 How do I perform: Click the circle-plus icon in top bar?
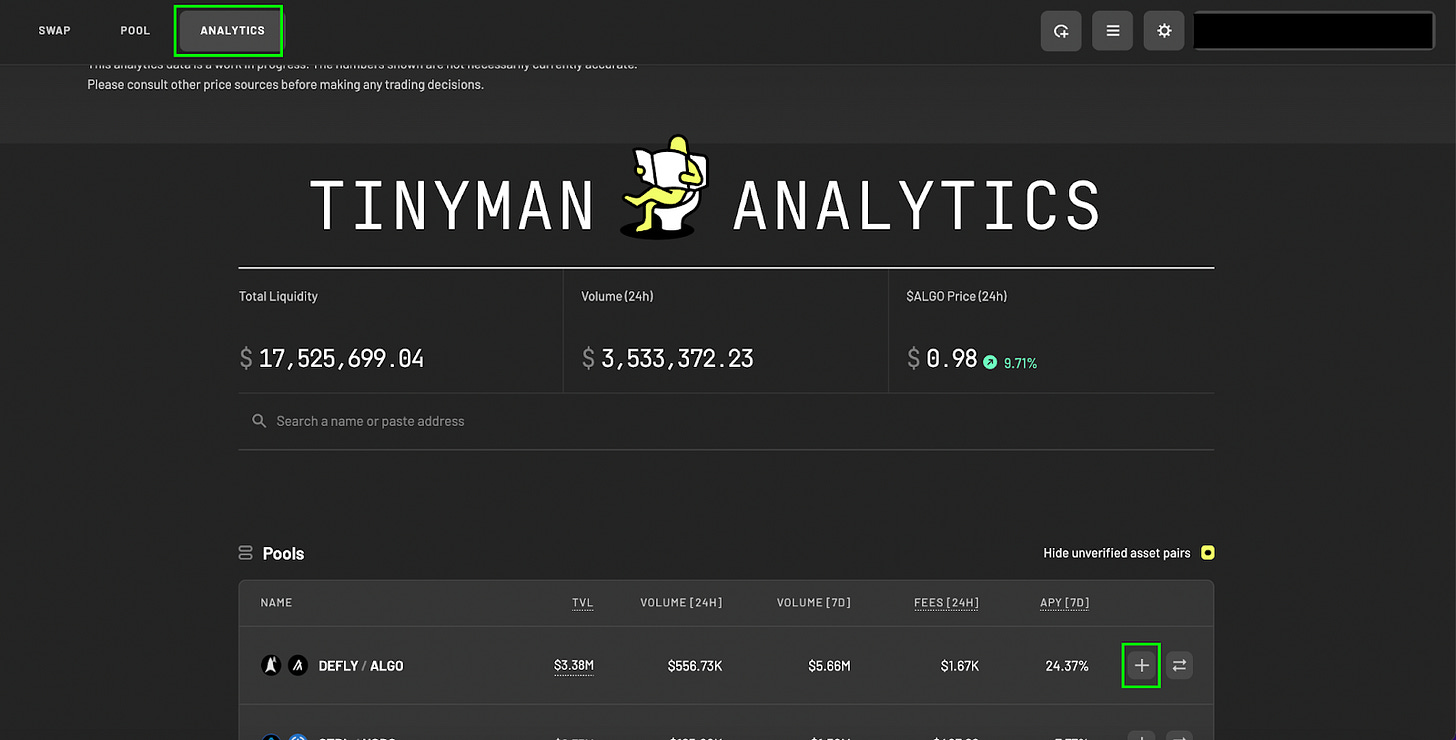coord(1061,31)
